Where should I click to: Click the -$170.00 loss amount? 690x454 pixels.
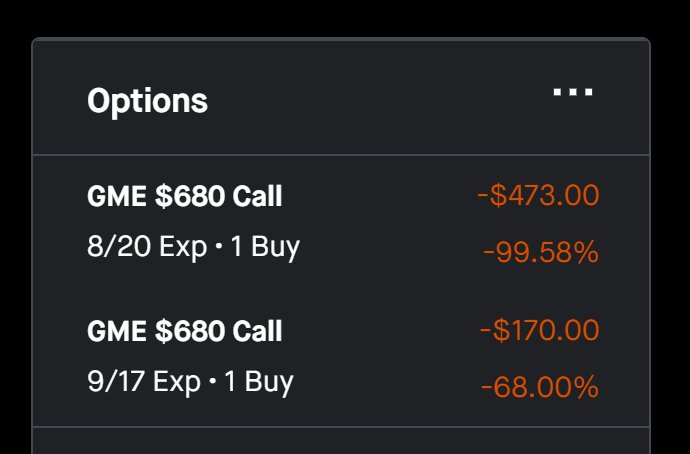[x=540, y=330]
